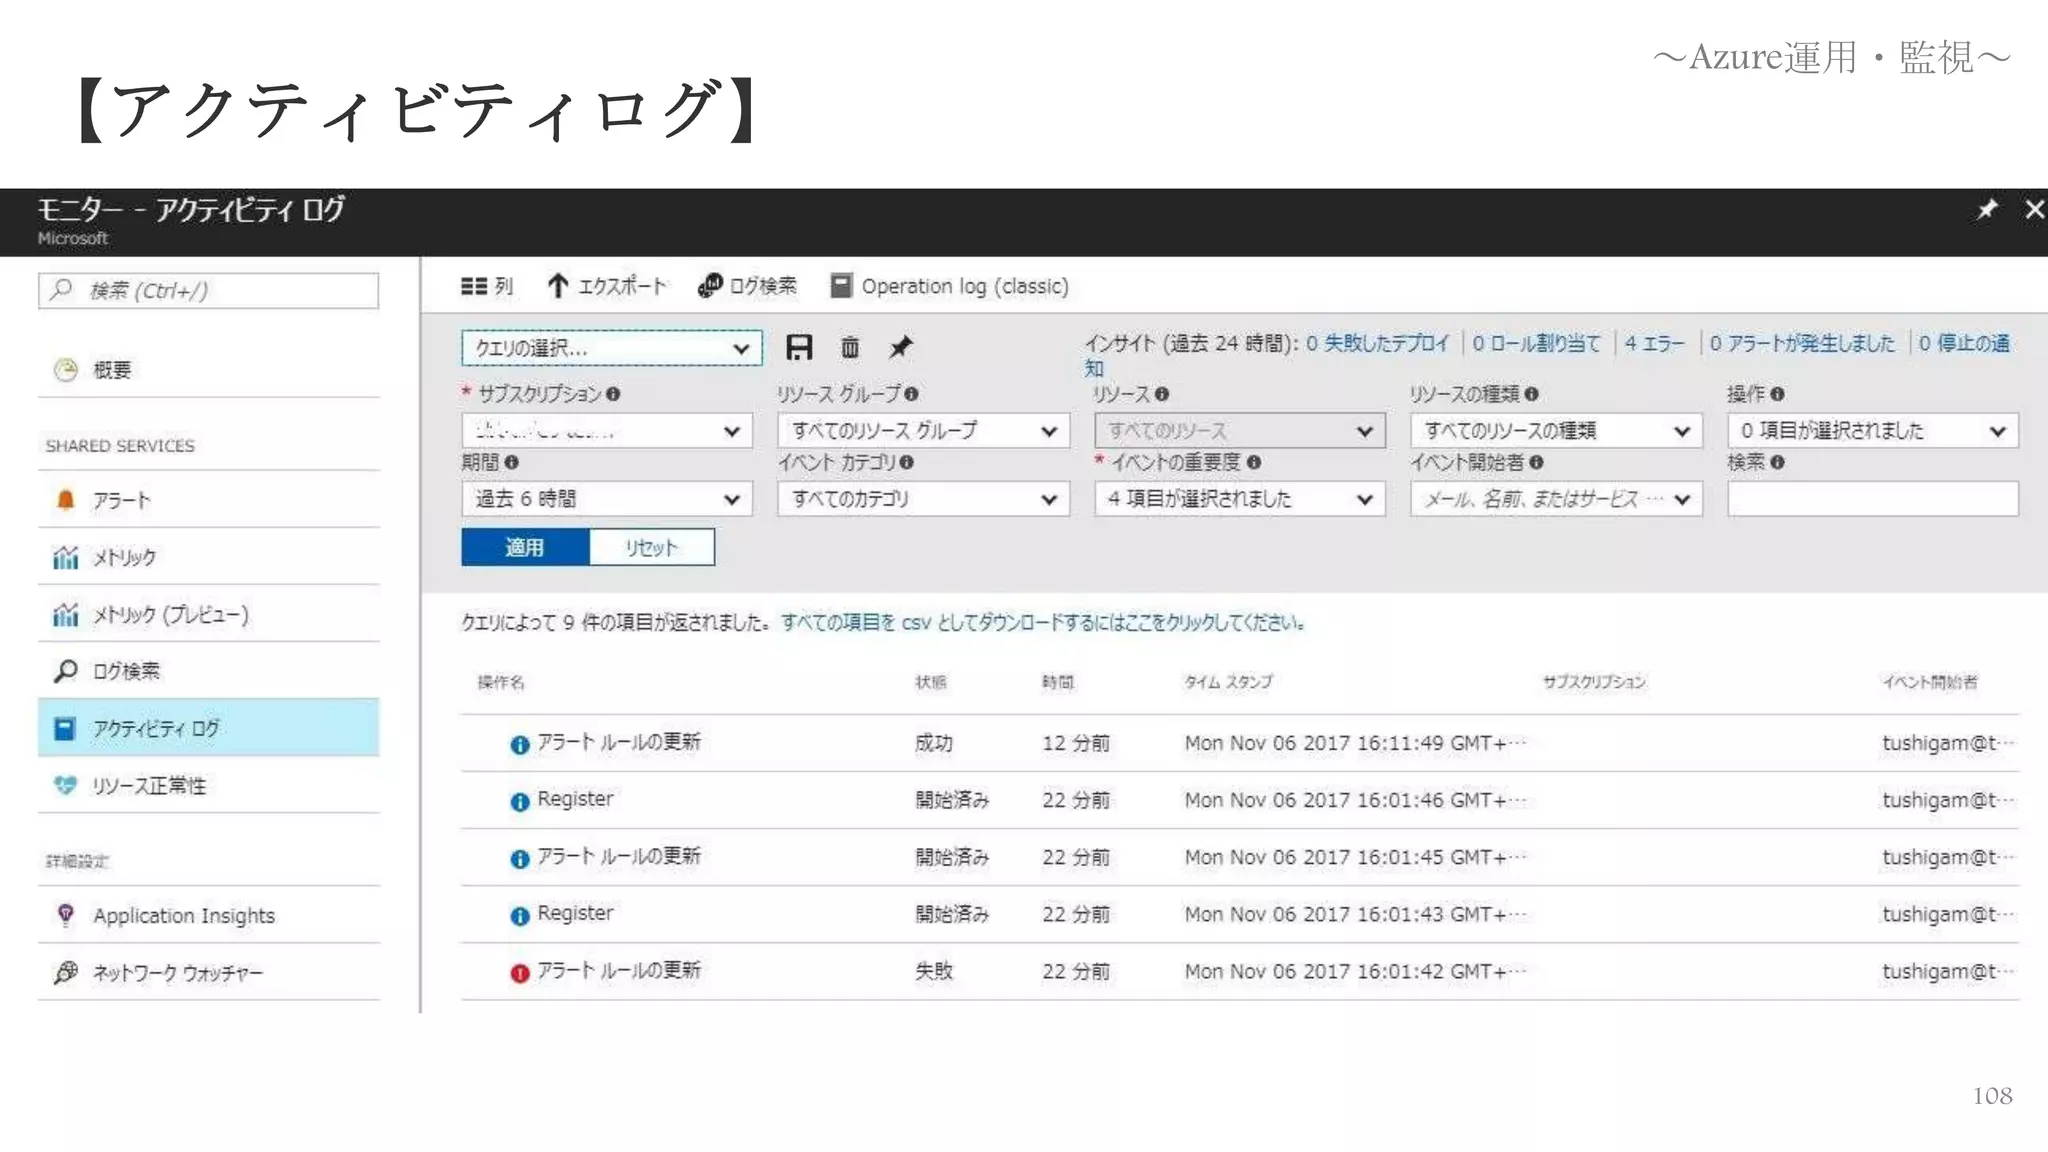Click the リソース正常性 heart icon
2048x1152 pixels.
click(65, 785)
